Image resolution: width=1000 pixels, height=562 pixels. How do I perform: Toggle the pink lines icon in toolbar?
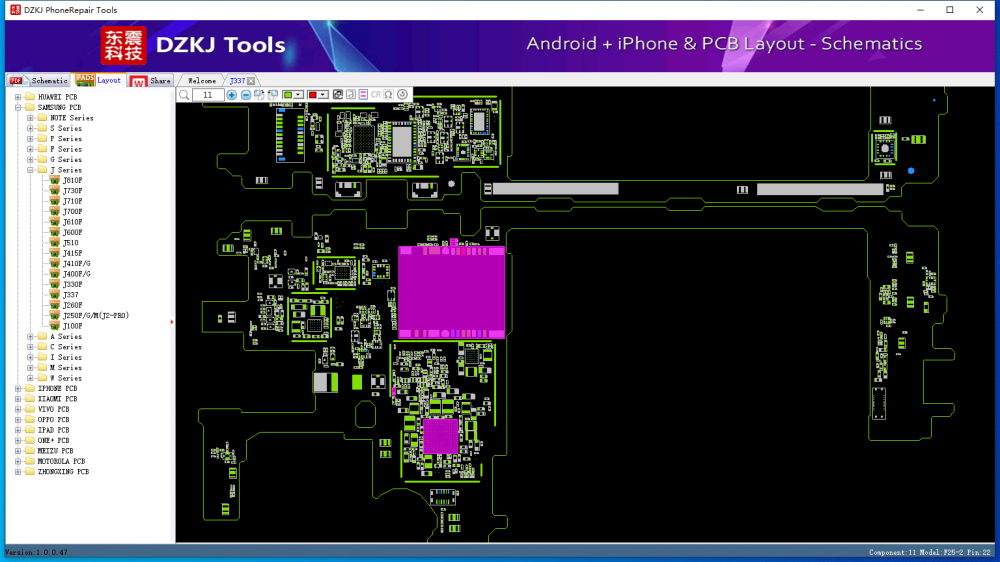pos(363,95)
